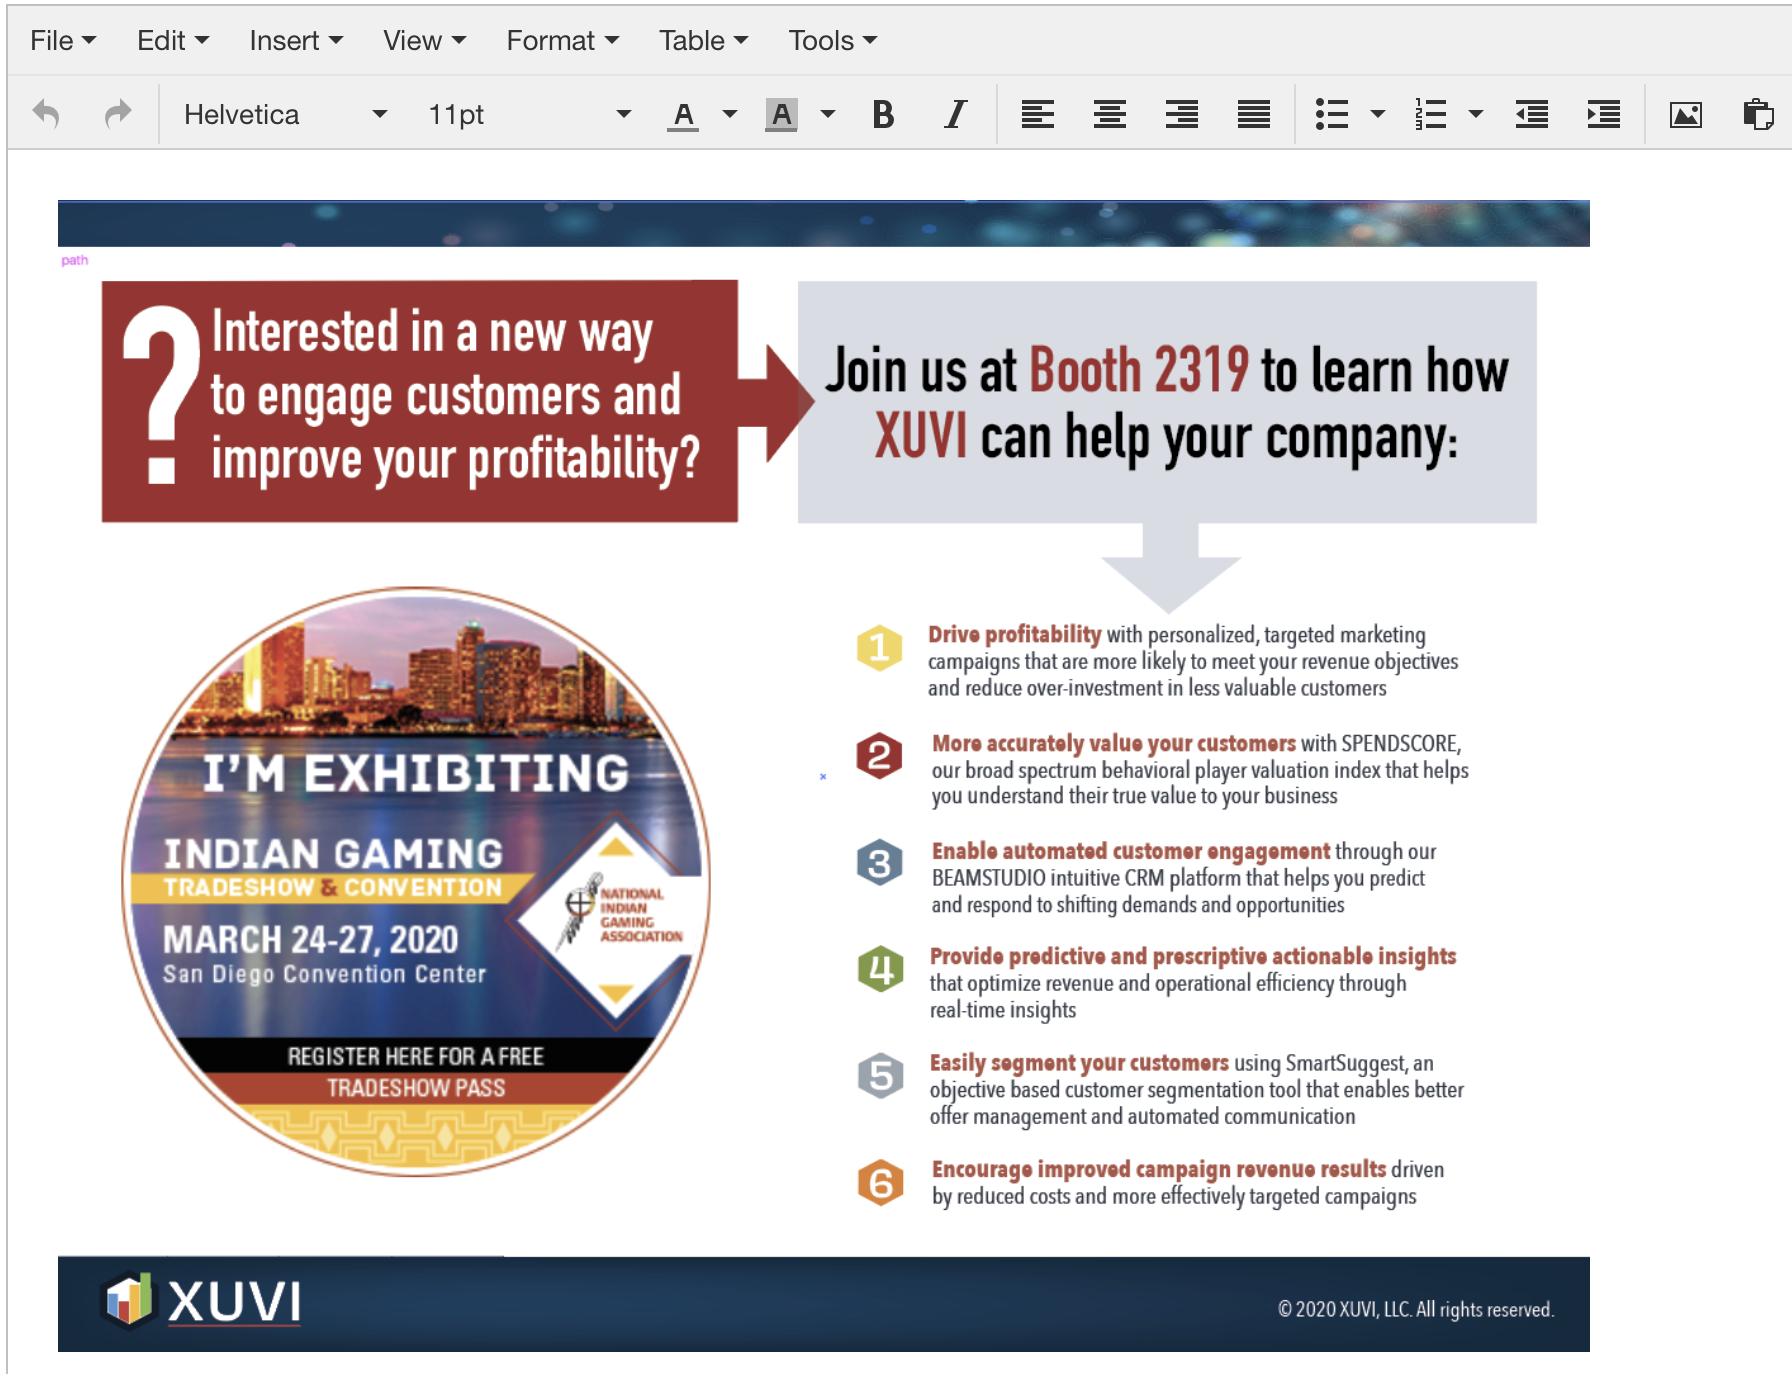Image resolution: width=1792 pixels, height=1374 pixels.
Task: Click the blue banner image at top
Action: (x=823, y=224)
